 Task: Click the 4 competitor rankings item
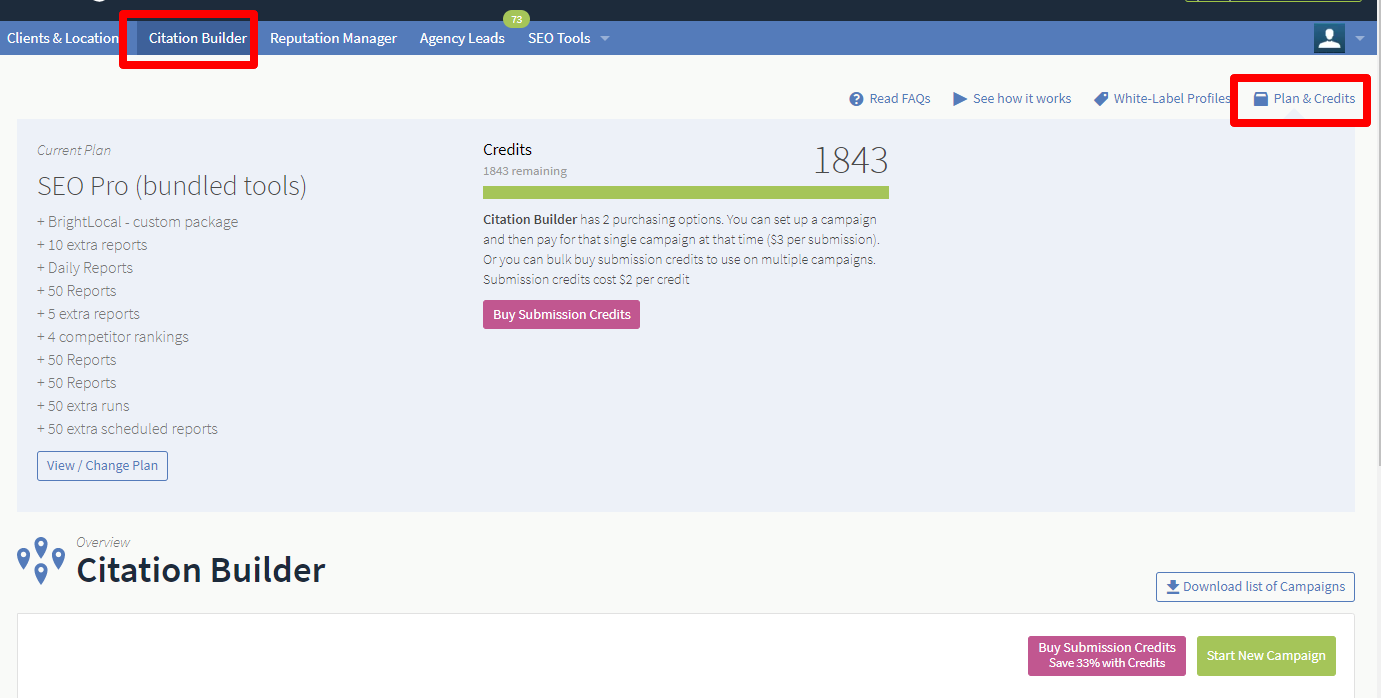[x=113, y=337]
